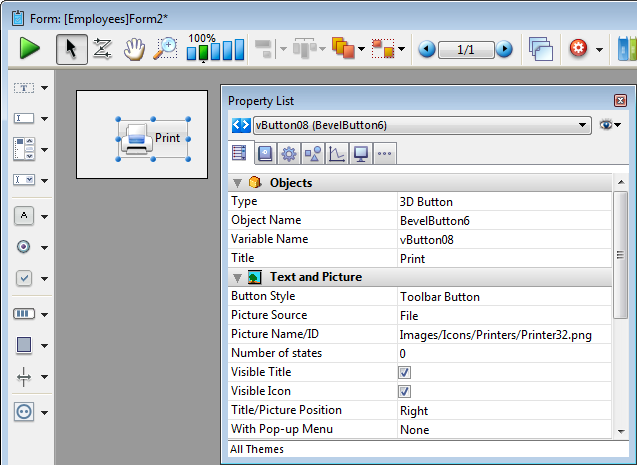Click the Print button on the form
This screenshot has width=637, height=465.
[152, 138]
